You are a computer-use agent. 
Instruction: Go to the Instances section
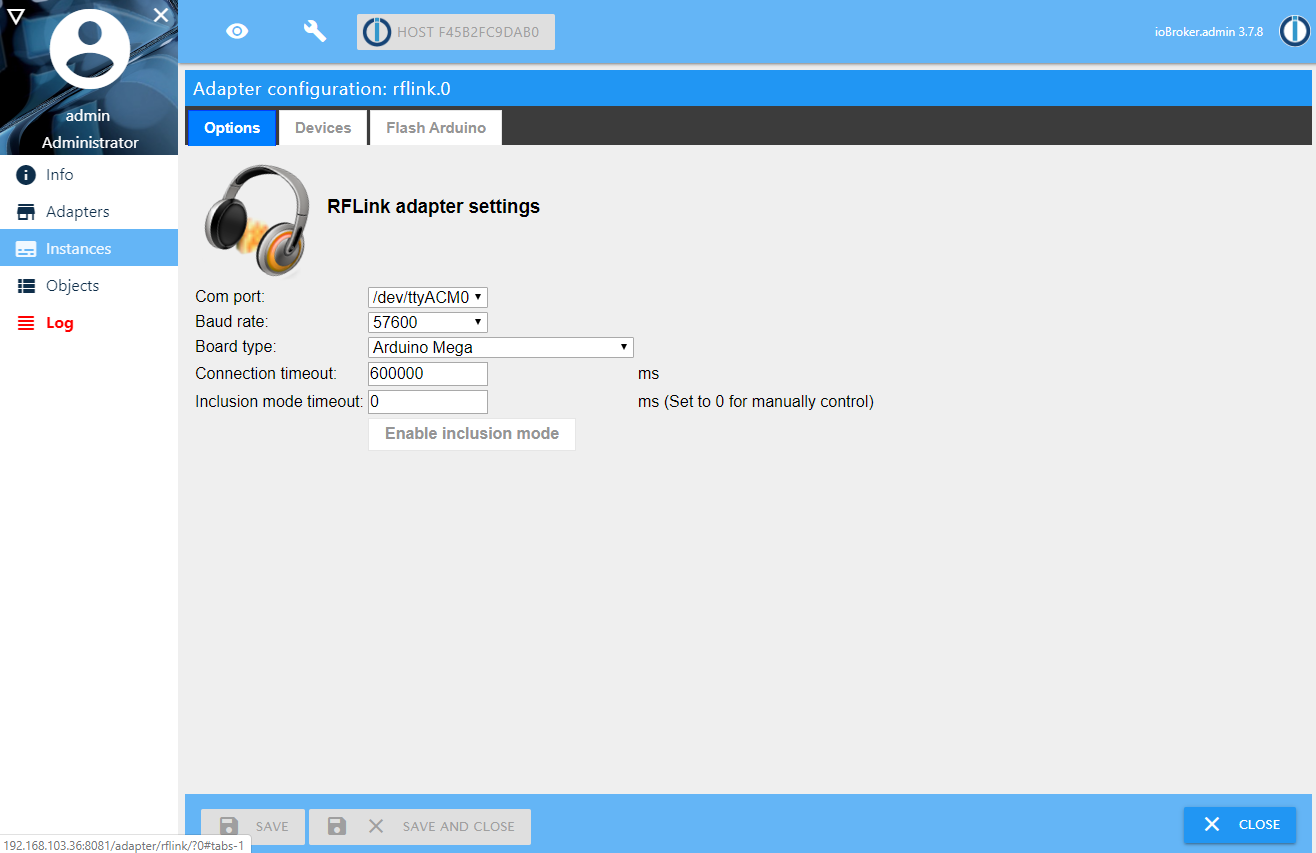[78, 249]
